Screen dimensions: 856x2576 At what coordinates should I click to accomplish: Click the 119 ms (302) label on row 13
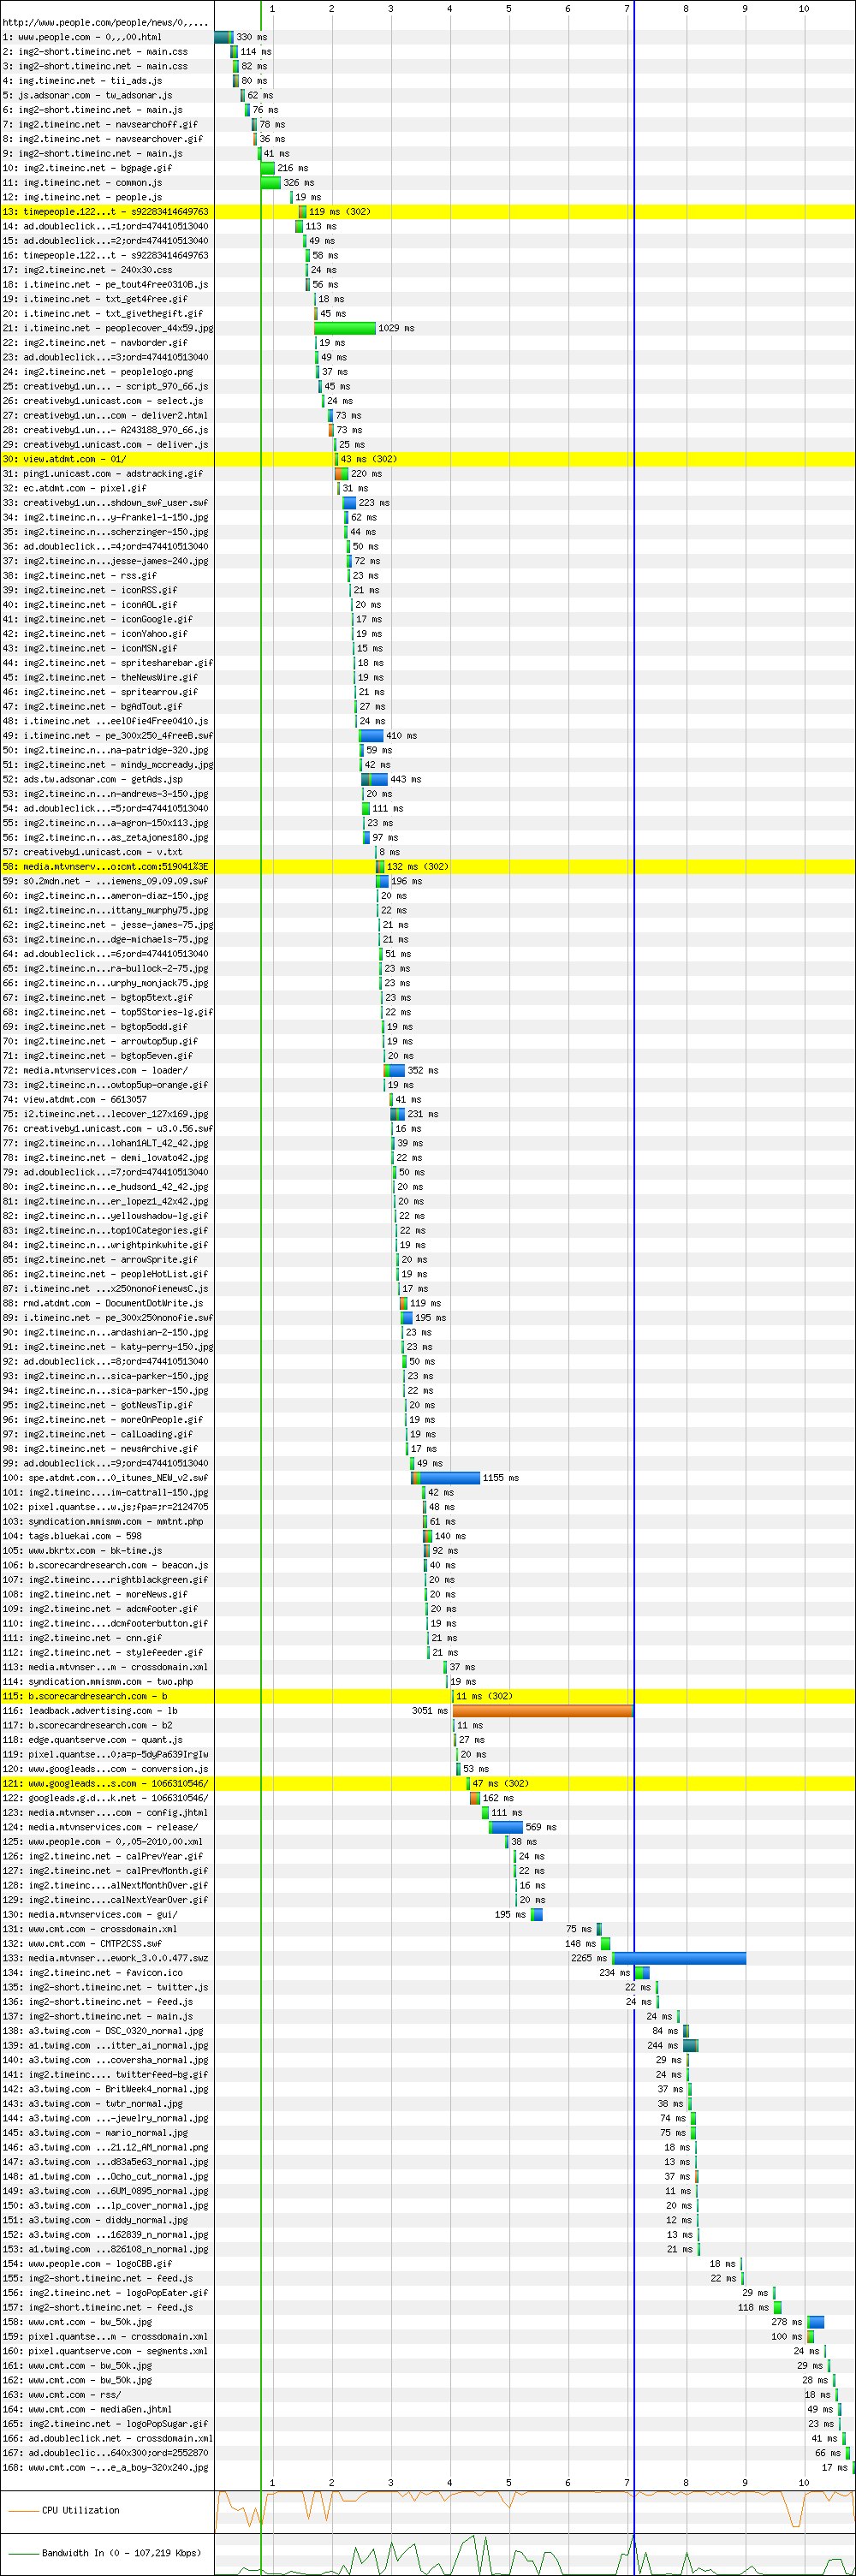point(339,212)
